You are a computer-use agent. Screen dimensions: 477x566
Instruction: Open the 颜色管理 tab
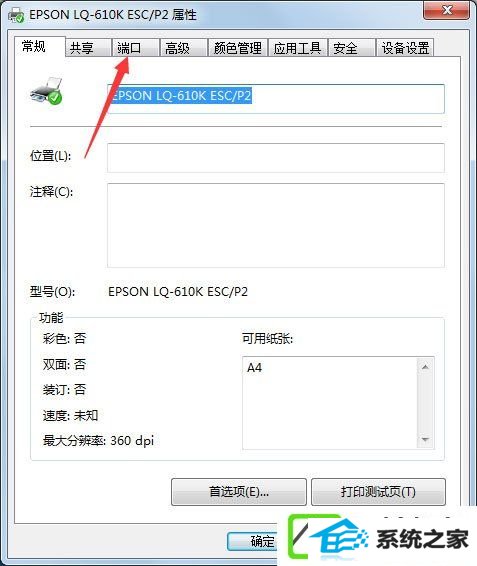coord(238,48)
